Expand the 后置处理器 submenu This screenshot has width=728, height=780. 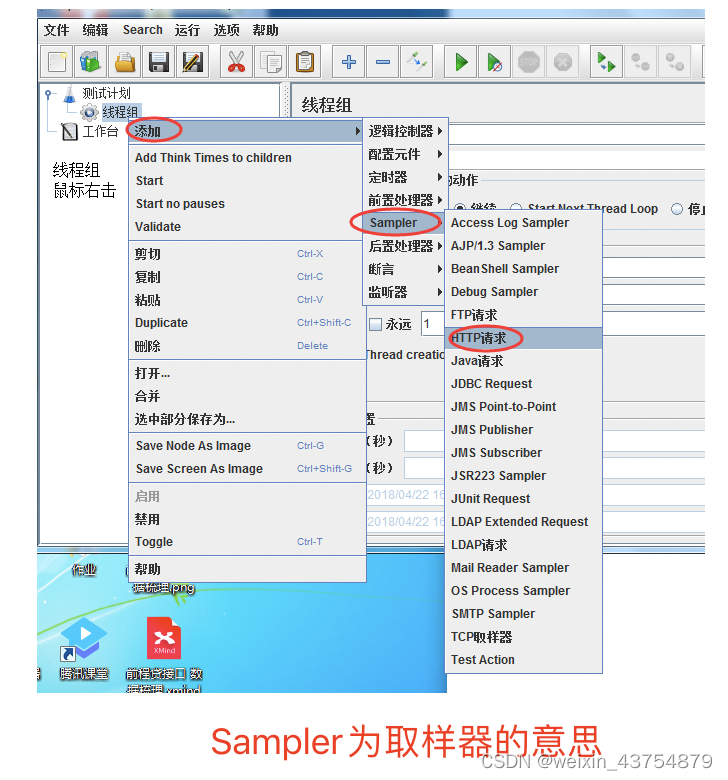tap(405, 246)
